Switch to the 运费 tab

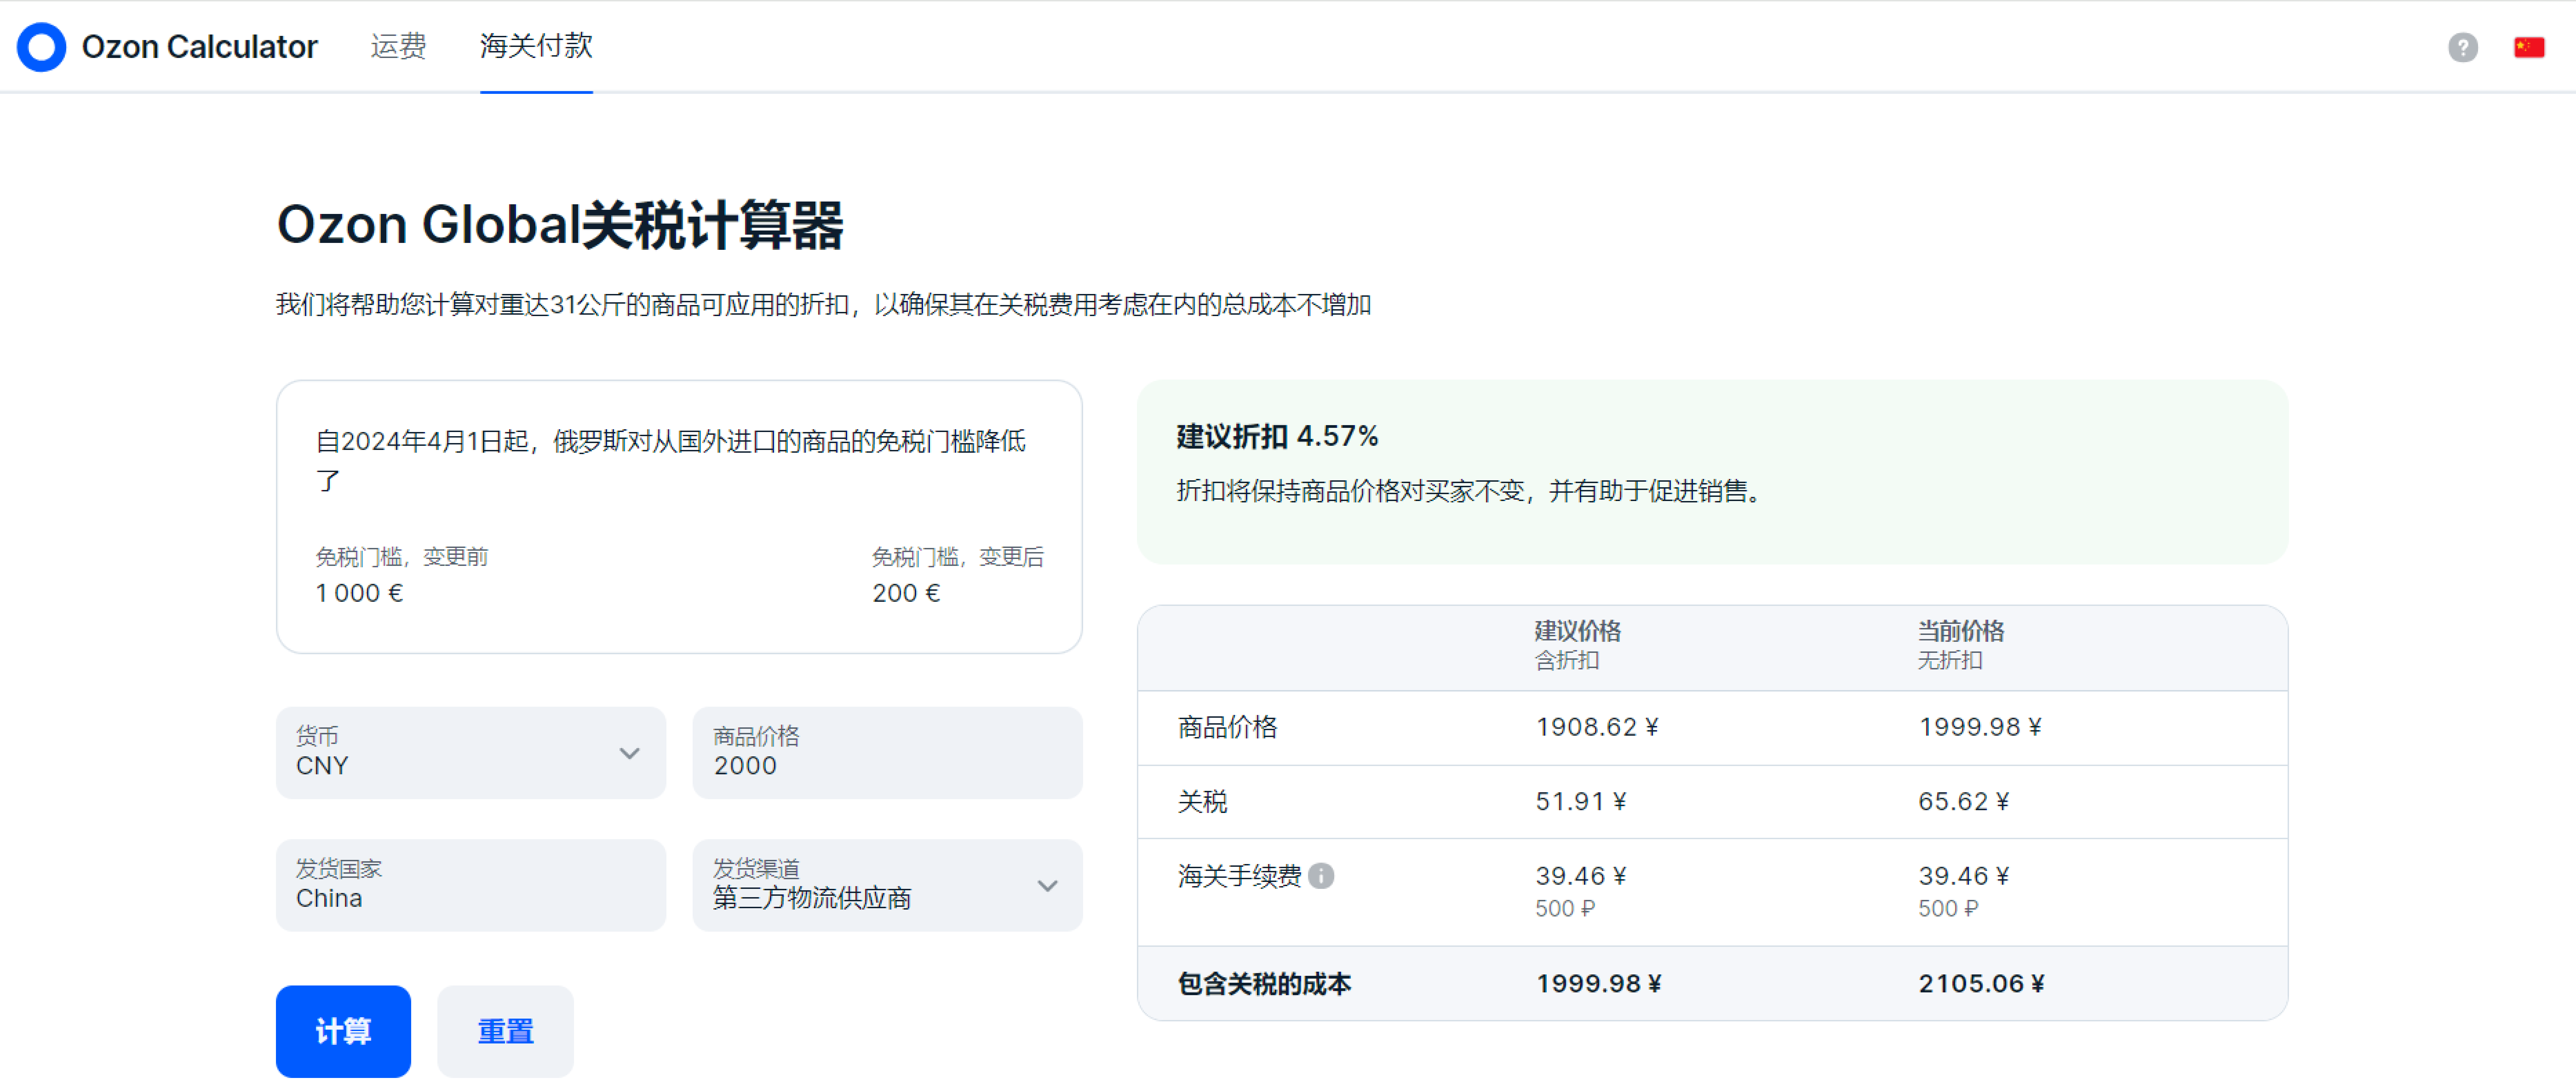tap(398, 46)
